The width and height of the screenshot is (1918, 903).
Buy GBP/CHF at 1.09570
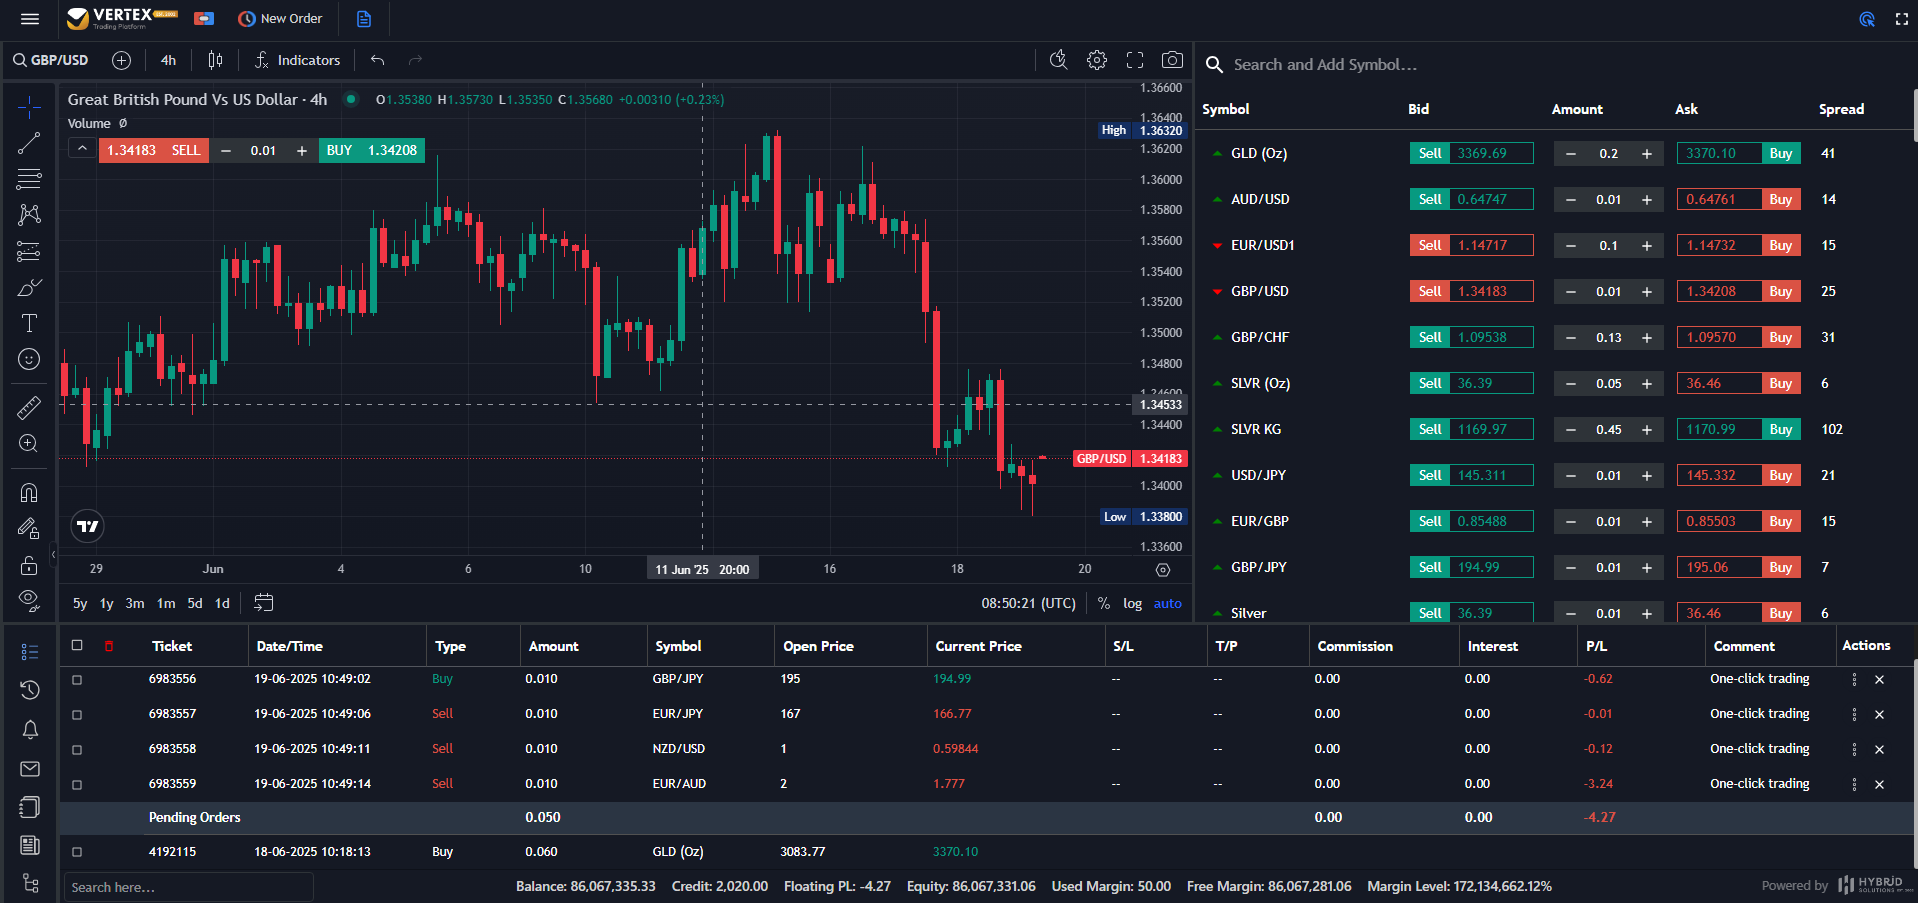click(1780, 338)
